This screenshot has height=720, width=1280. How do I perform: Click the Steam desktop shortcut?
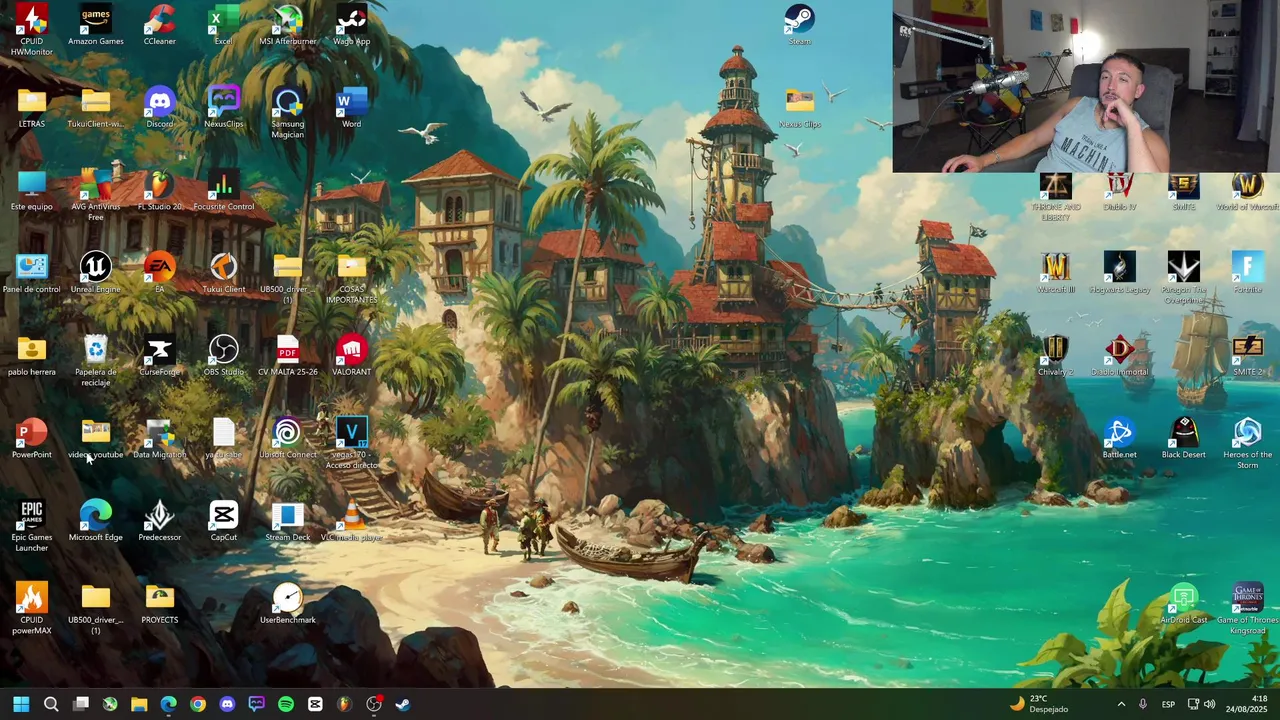pyautogui.click(x=799, y=26)
